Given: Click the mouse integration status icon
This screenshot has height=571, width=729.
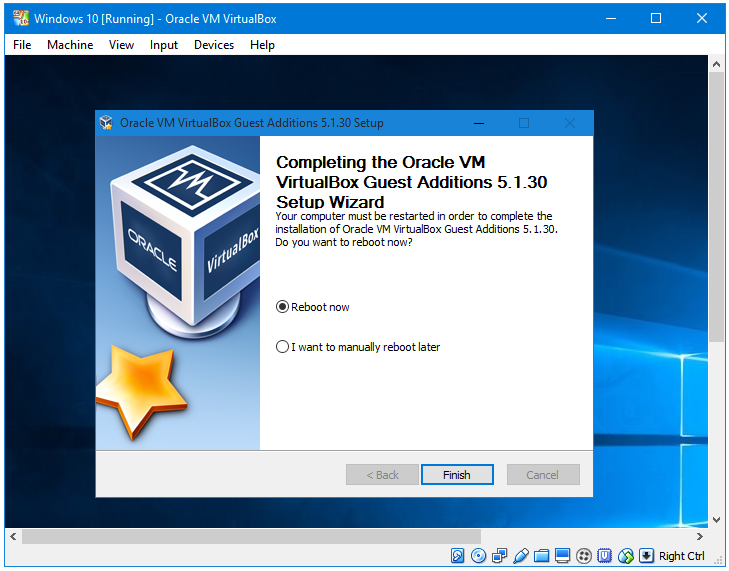Looking at the screenshot, I should pyautogui.click(x=626, y=556).
